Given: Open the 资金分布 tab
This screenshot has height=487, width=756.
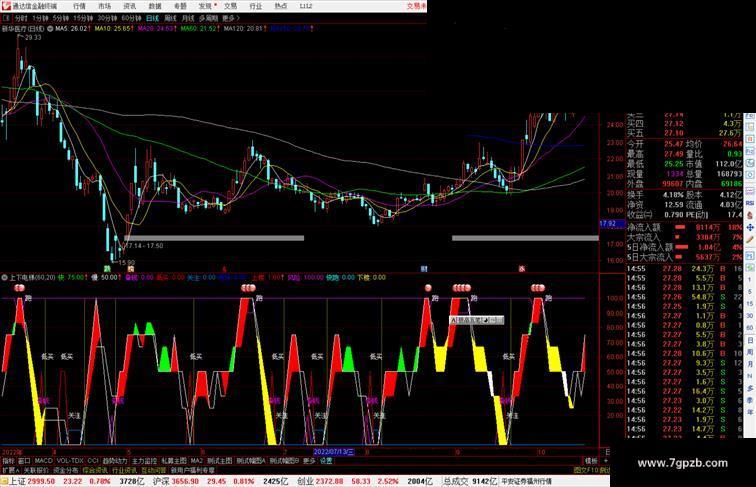Looking at the screenshot, I should coord(66,470).
